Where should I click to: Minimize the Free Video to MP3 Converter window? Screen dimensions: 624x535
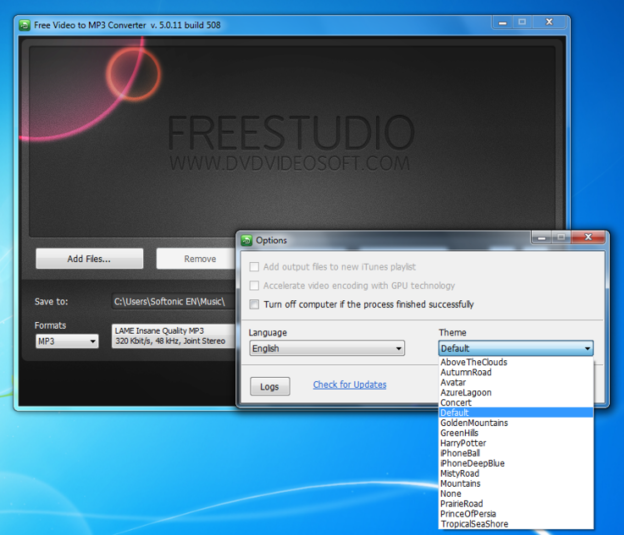tap(503, 22)
